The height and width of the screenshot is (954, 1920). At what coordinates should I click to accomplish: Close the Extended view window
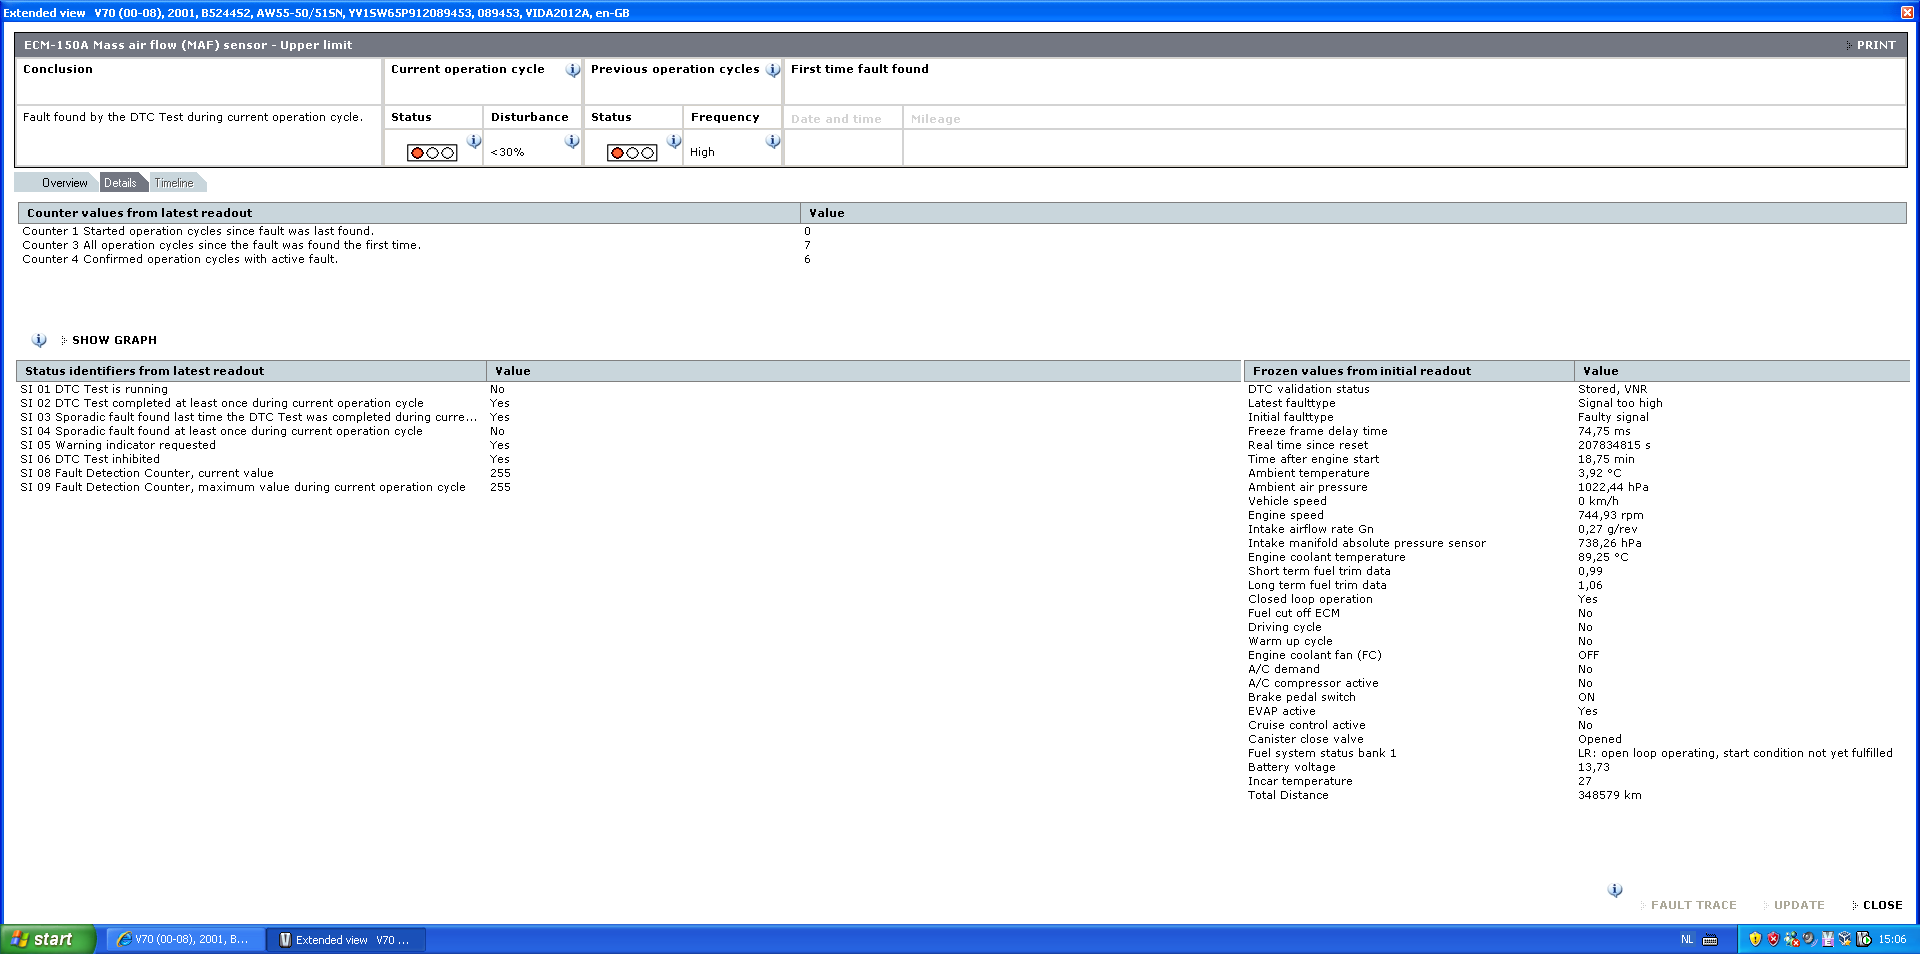(x=1907, y=12)
